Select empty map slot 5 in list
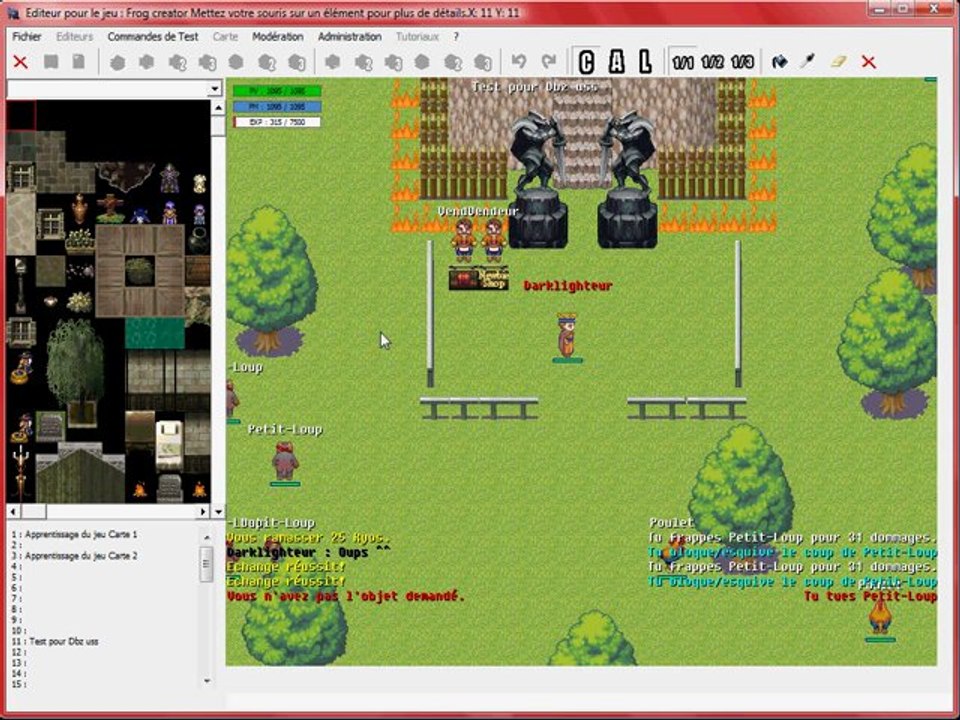The width and height of the screenshot is (960, 720). coord(17,577)
